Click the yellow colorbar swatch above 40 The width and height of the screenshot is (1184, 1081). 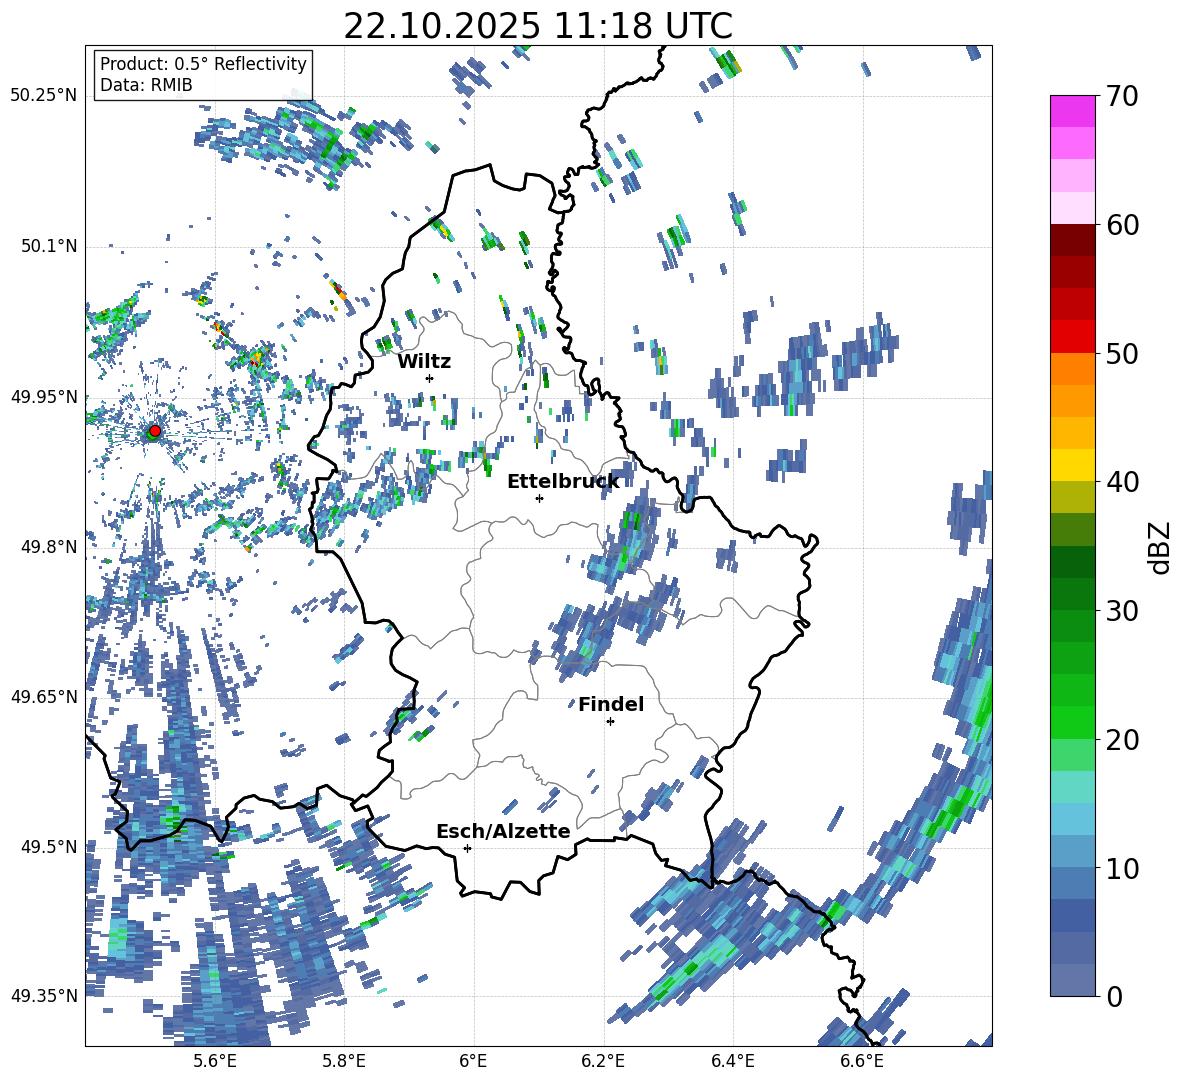click(x=1073, y=465)
